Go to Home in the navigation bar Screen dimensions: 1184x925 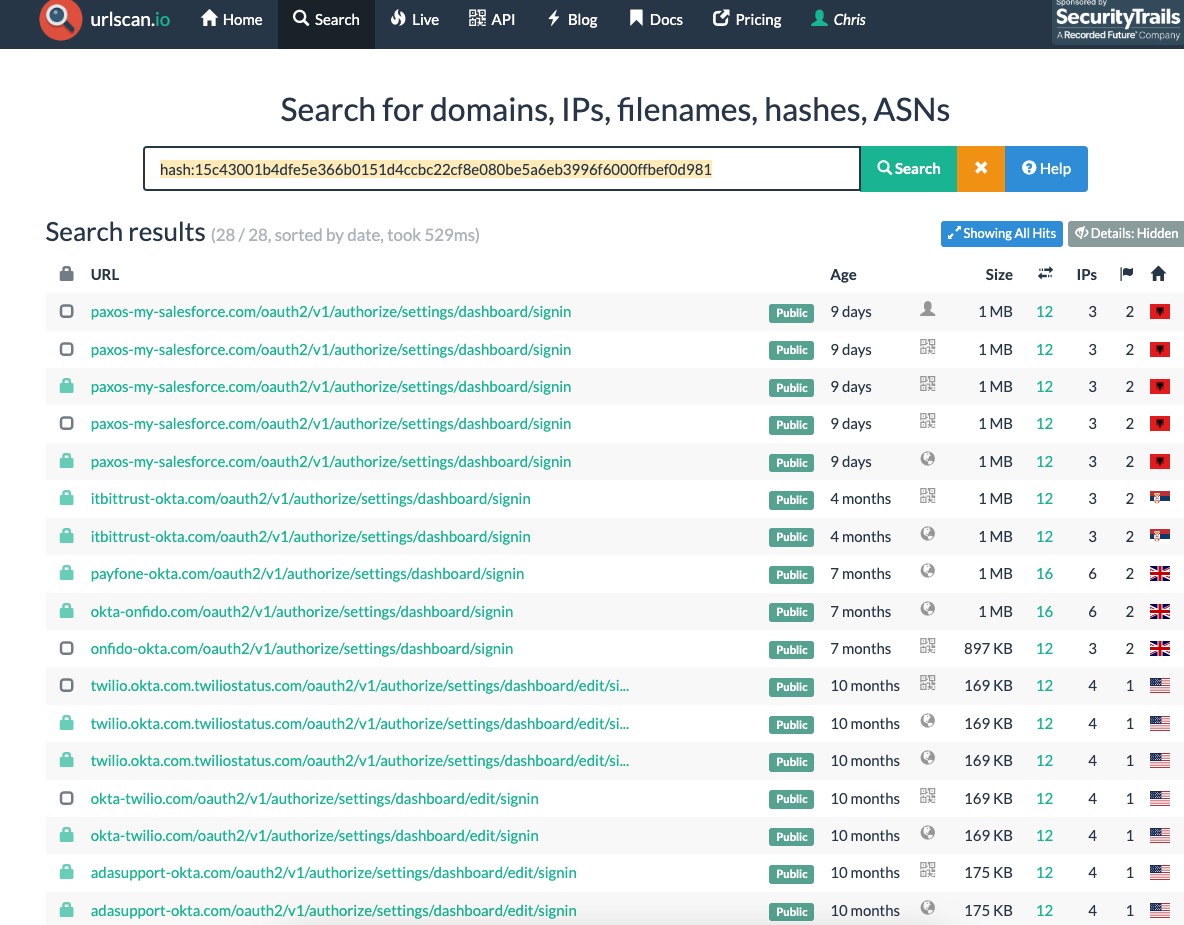(231, 20)
